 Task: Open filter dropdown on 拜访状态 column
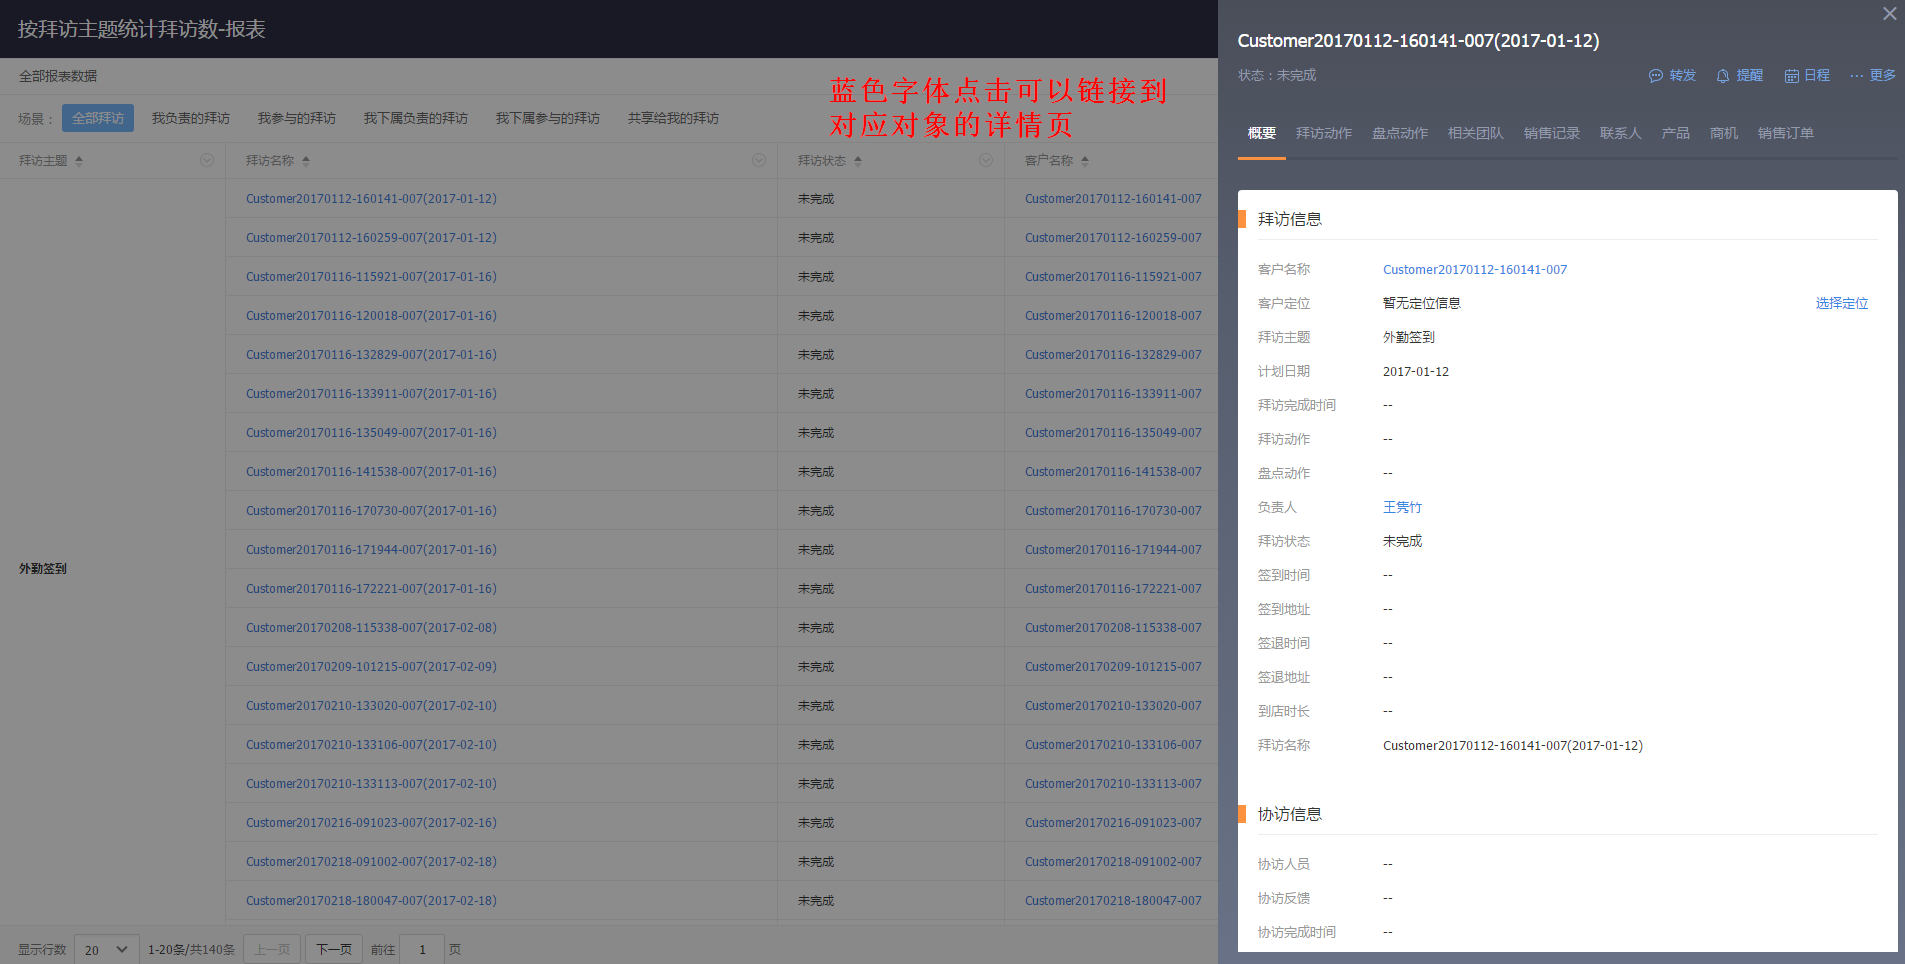point(986,160)
